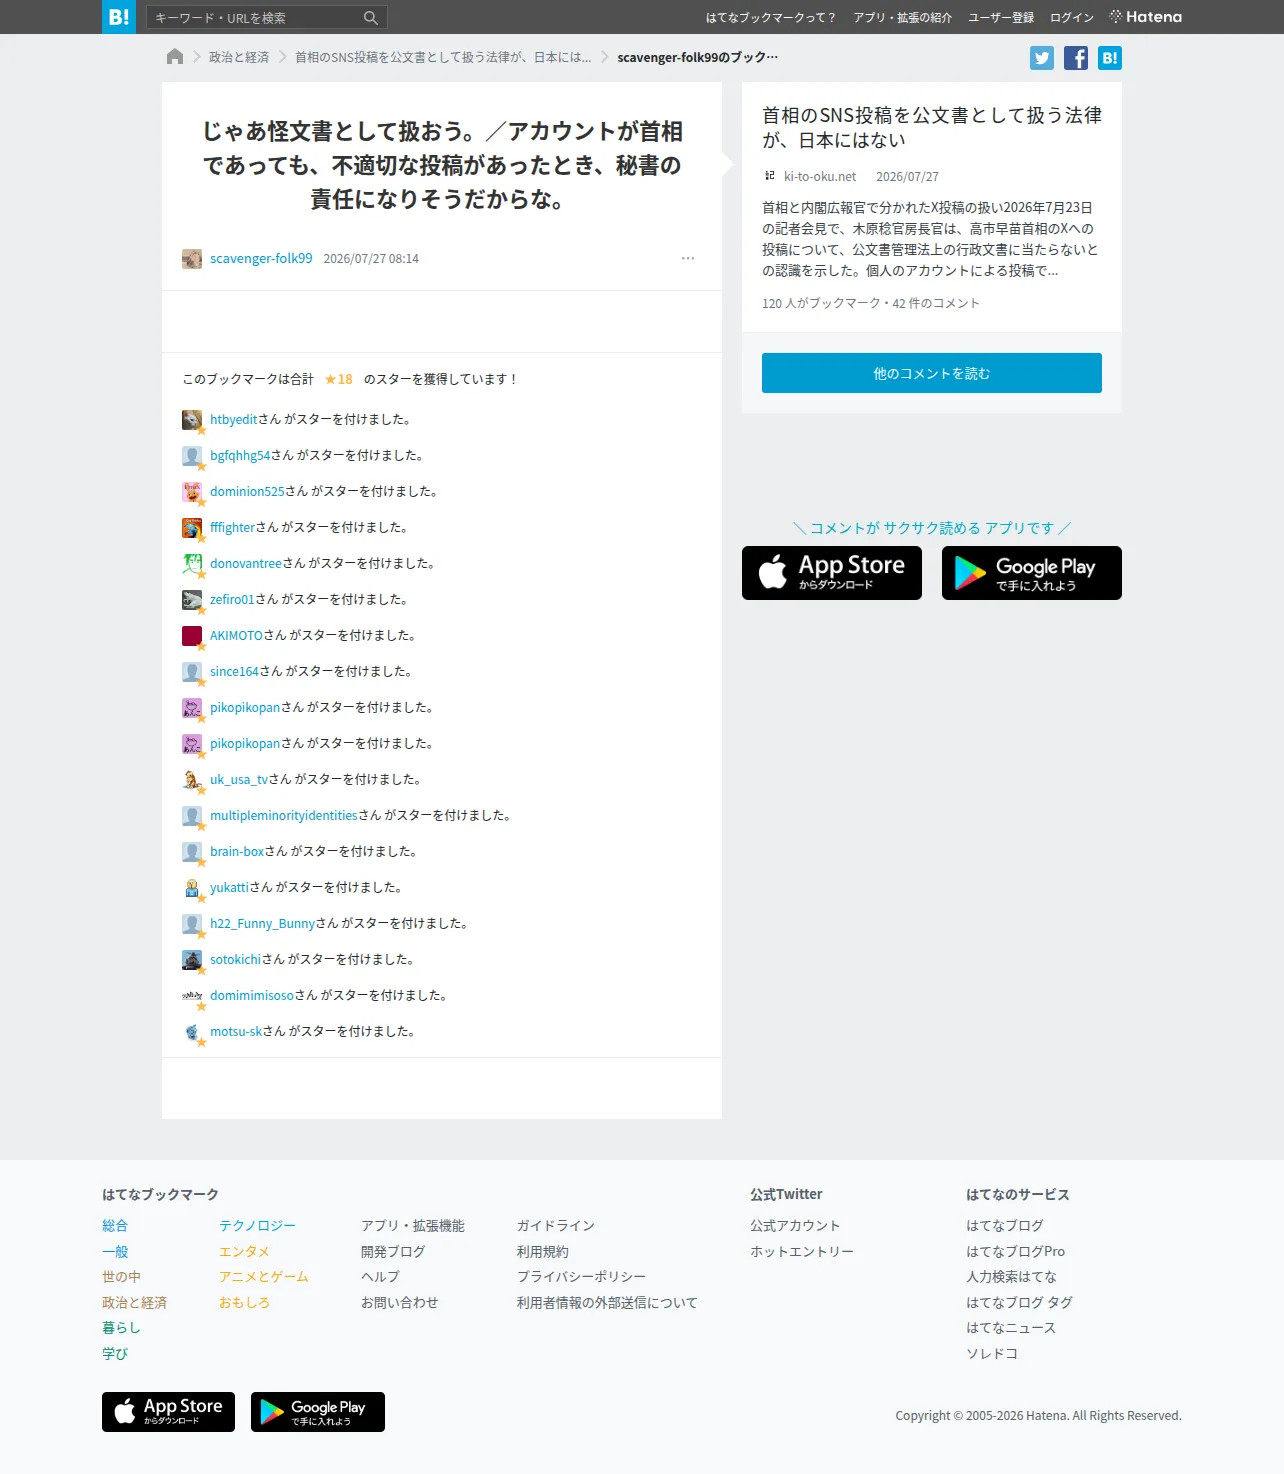Viewport: 1284px width, 1474px height.
Task: Open ユーザー登録 in top navigation
Action: (1001, 17)
